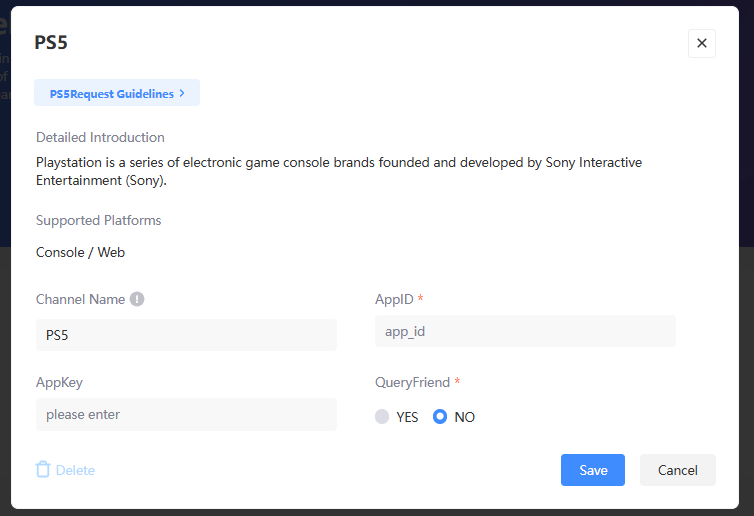
Task: Click the Delete text link
Action: [x=75, y=470]
